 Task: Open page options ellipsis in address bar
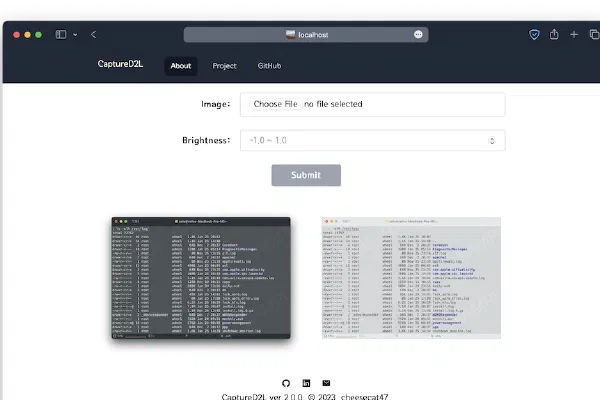418,34
